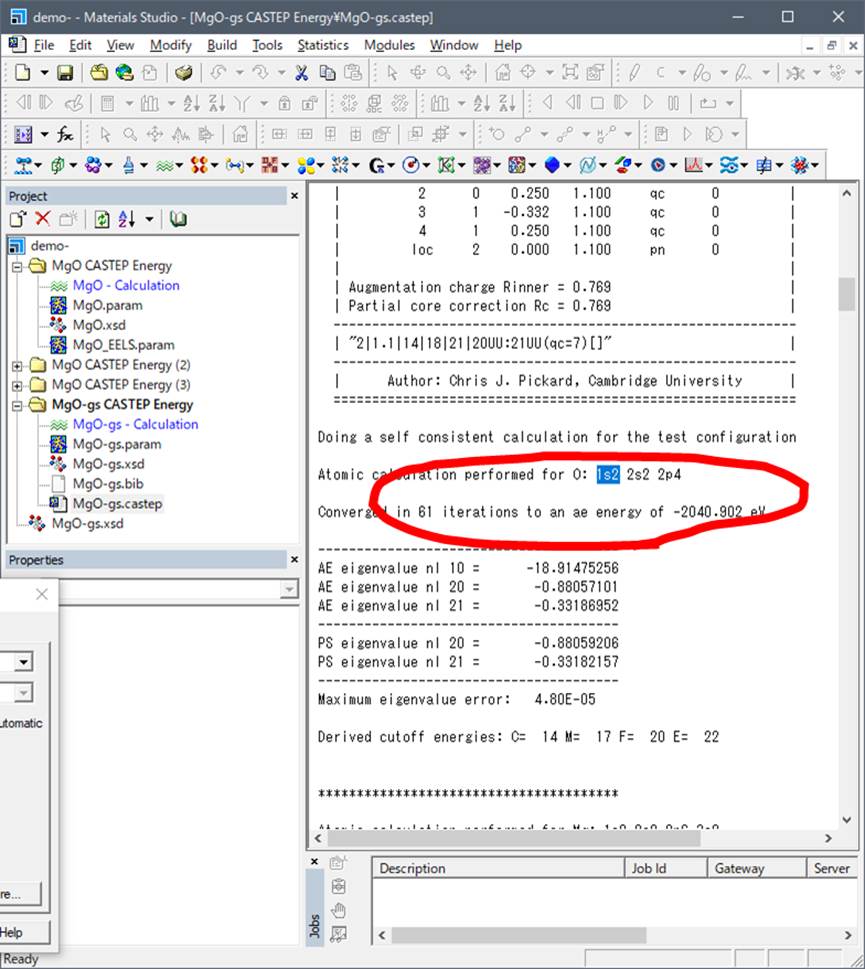Open the dropdown arrow beside Project sort icon

150,219
